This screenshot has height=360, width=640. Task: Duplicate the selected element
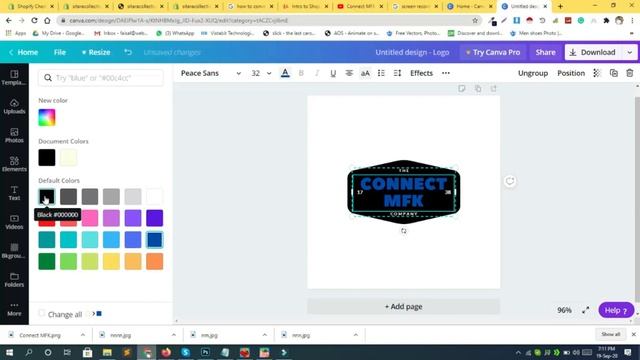tap(613, 73)
